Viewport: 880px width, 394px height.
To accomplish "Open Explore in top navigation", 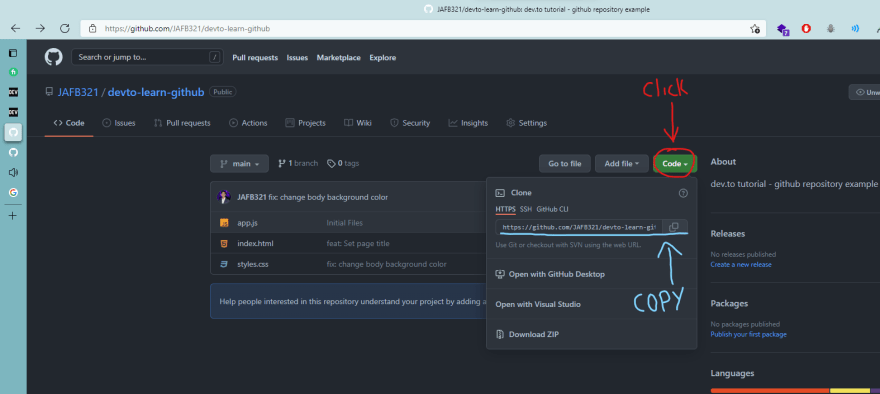I will point(383,57).
